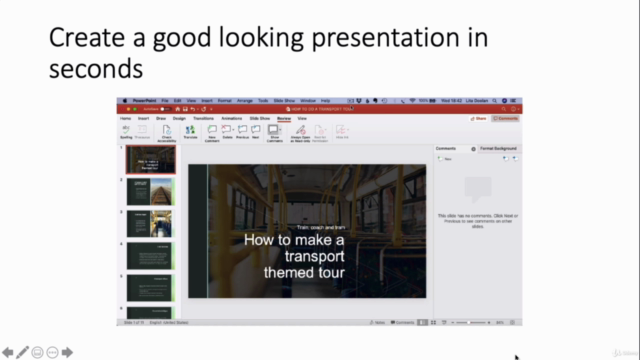Advance with the slideshow forward arrow
The width and height of the screenshot is (640, 360).
[x=67, y=352]
